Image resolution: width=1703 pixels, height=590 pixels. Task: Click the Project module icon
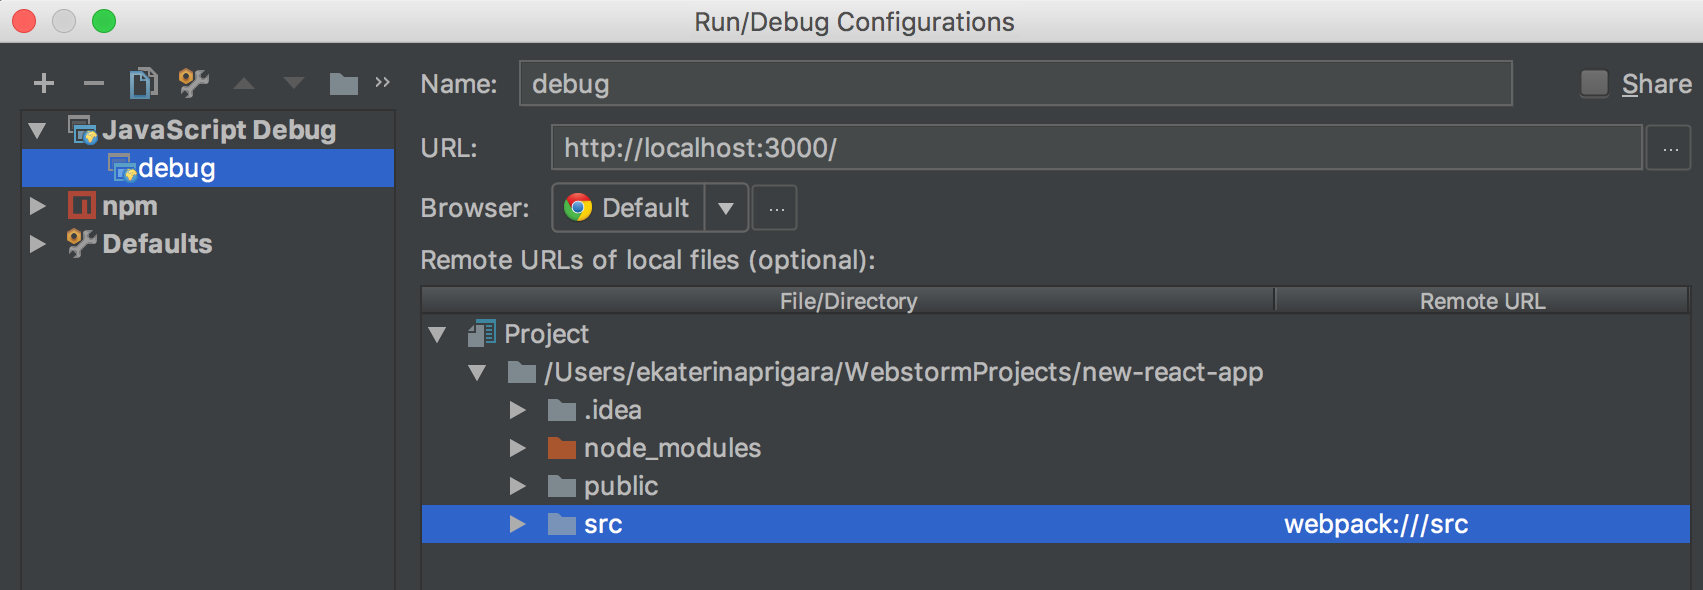point(482,333)
